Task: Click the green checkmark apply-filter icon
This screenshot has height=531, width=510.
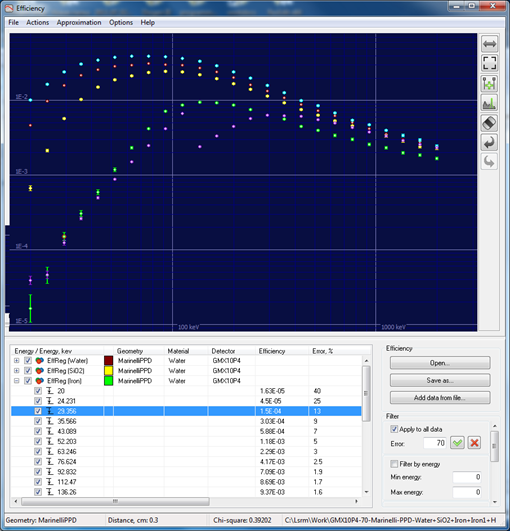Action: [x=457, y=443]
